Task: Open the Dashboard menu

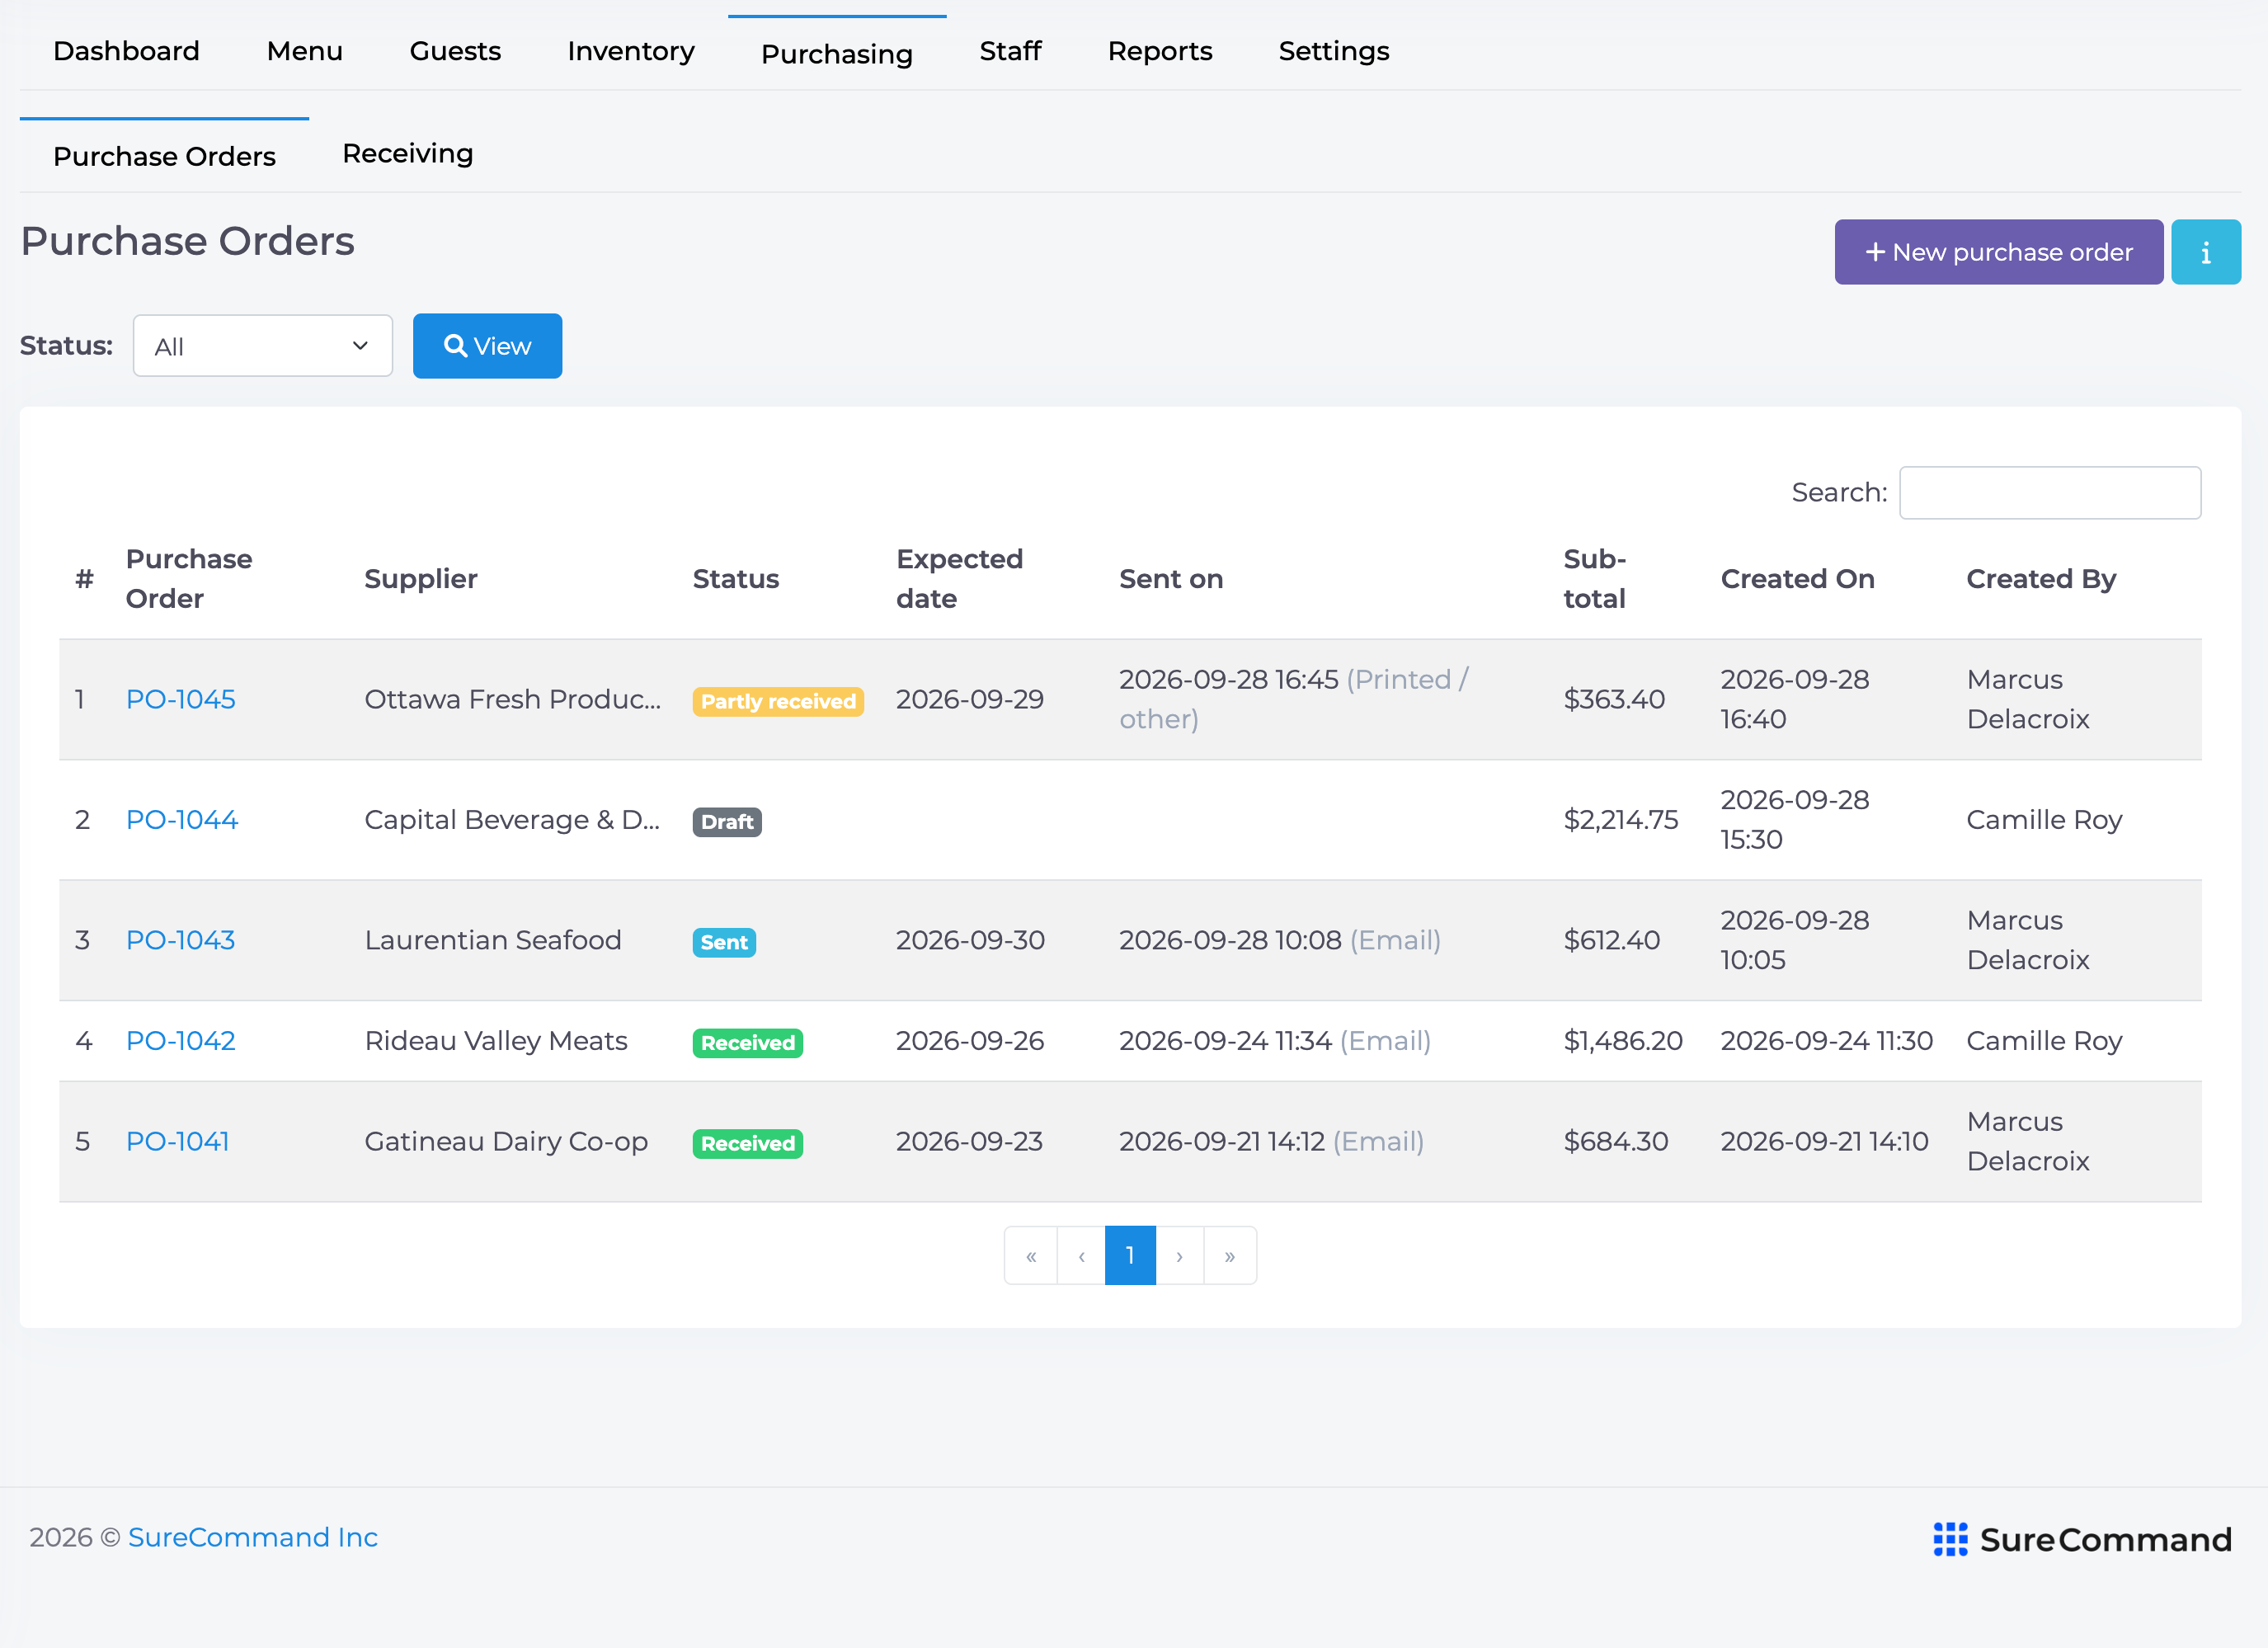Action: coord(126,51)
